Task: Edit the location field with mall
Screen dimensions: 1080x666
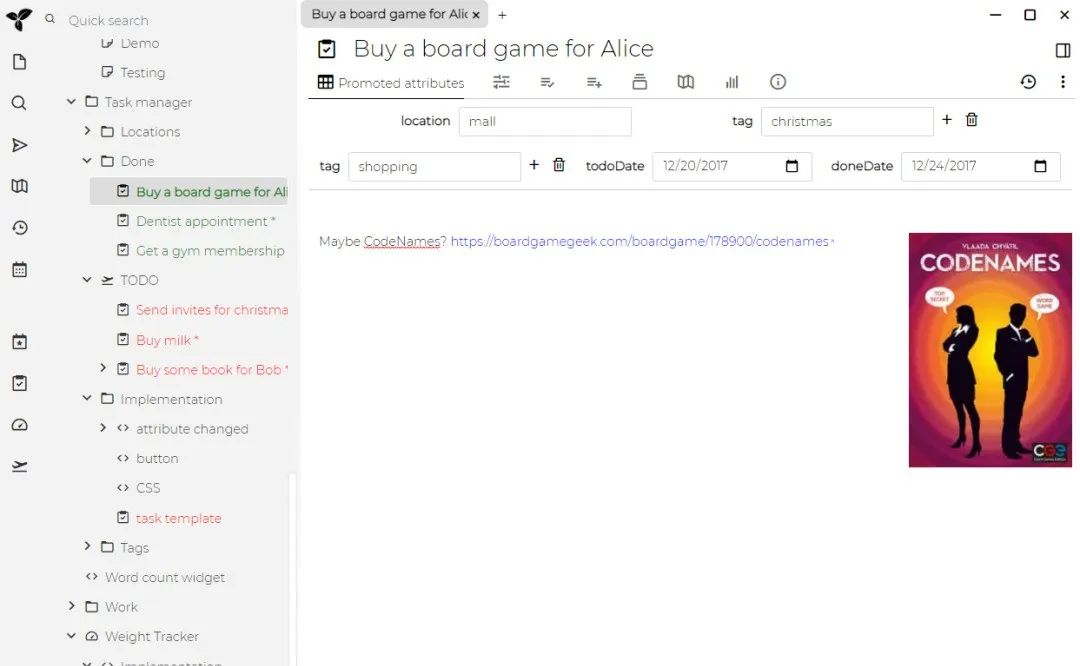Action: (545, 121)
